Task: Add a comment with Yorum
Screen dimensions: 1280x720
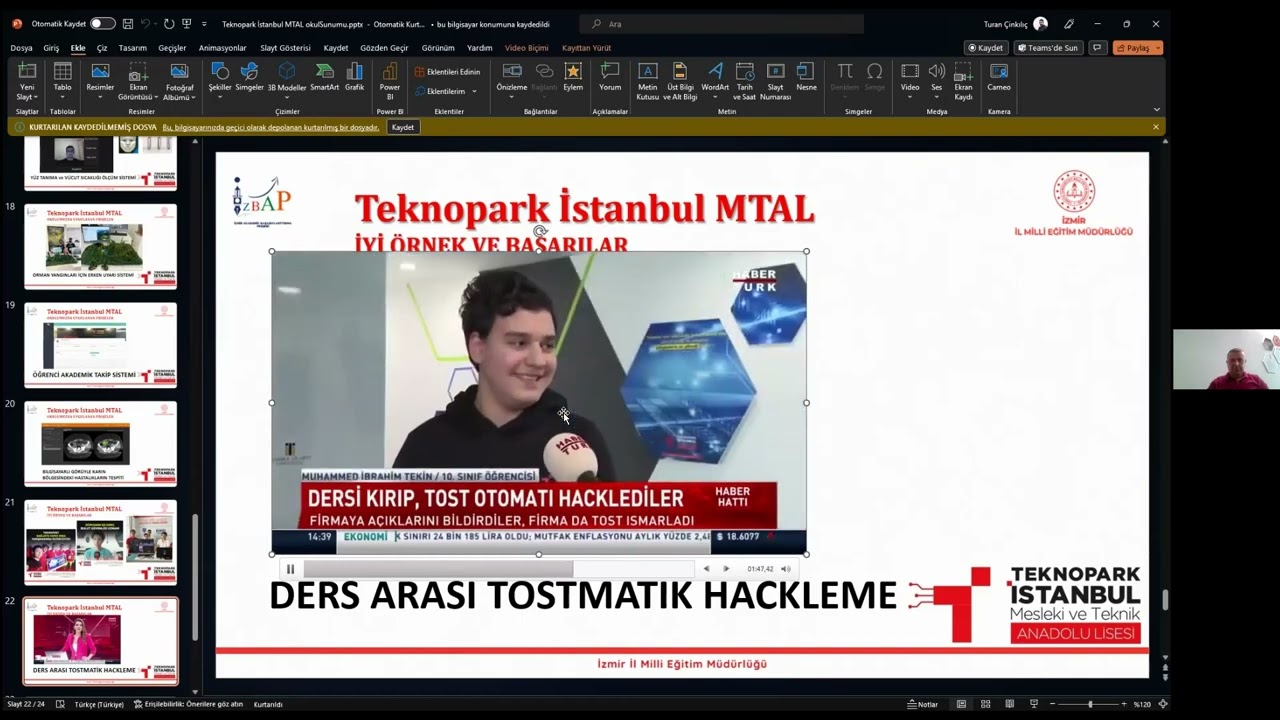Action: click(610, 77)
